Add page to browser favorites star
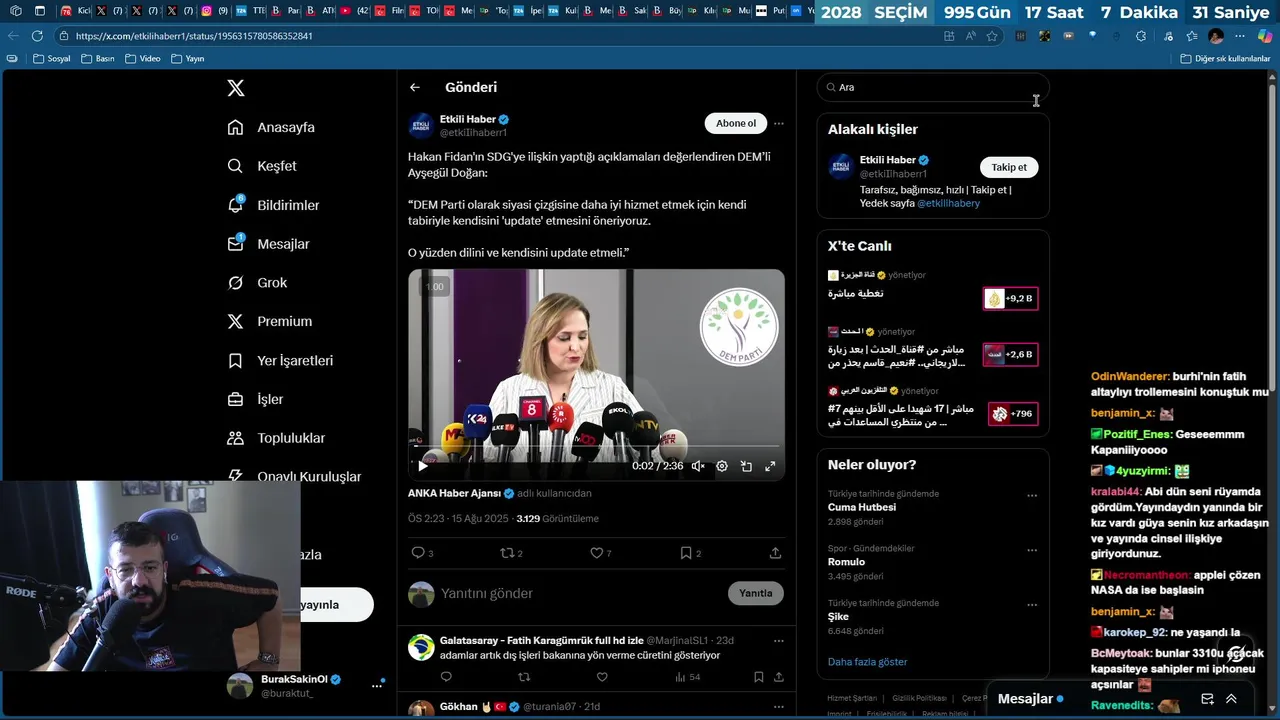The height and width of the screenshot is (720, 1280). [992, 36]
